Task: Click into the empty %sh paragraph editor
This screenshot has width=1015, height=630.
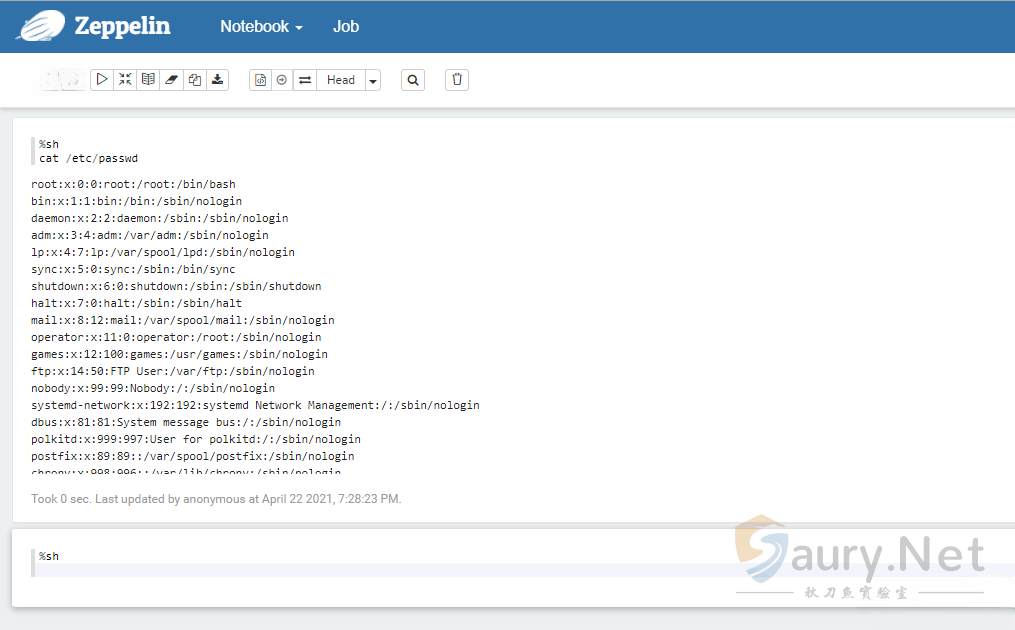Action: point(500,569)
